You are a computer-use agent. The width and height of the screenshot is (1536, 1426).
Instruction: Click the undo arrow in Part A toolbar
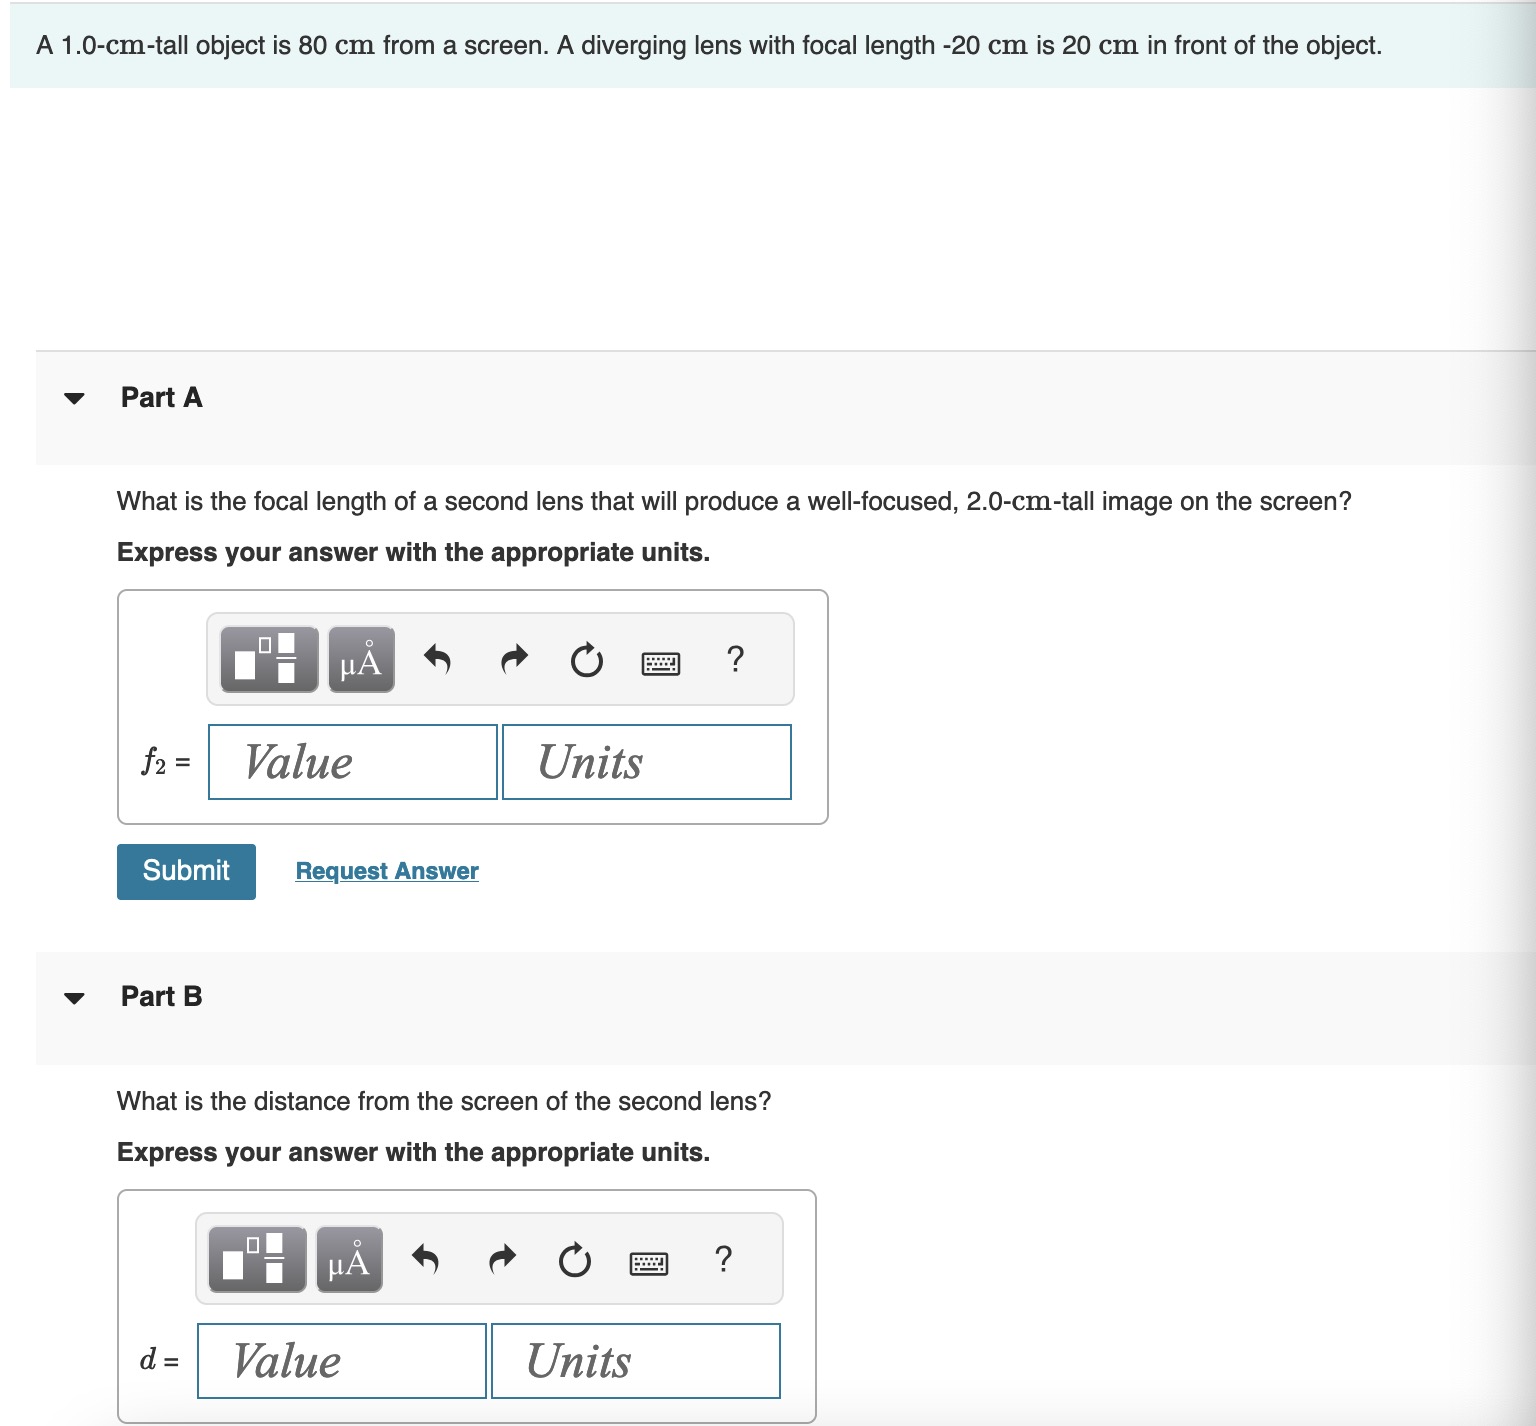(x=436, y=659)
